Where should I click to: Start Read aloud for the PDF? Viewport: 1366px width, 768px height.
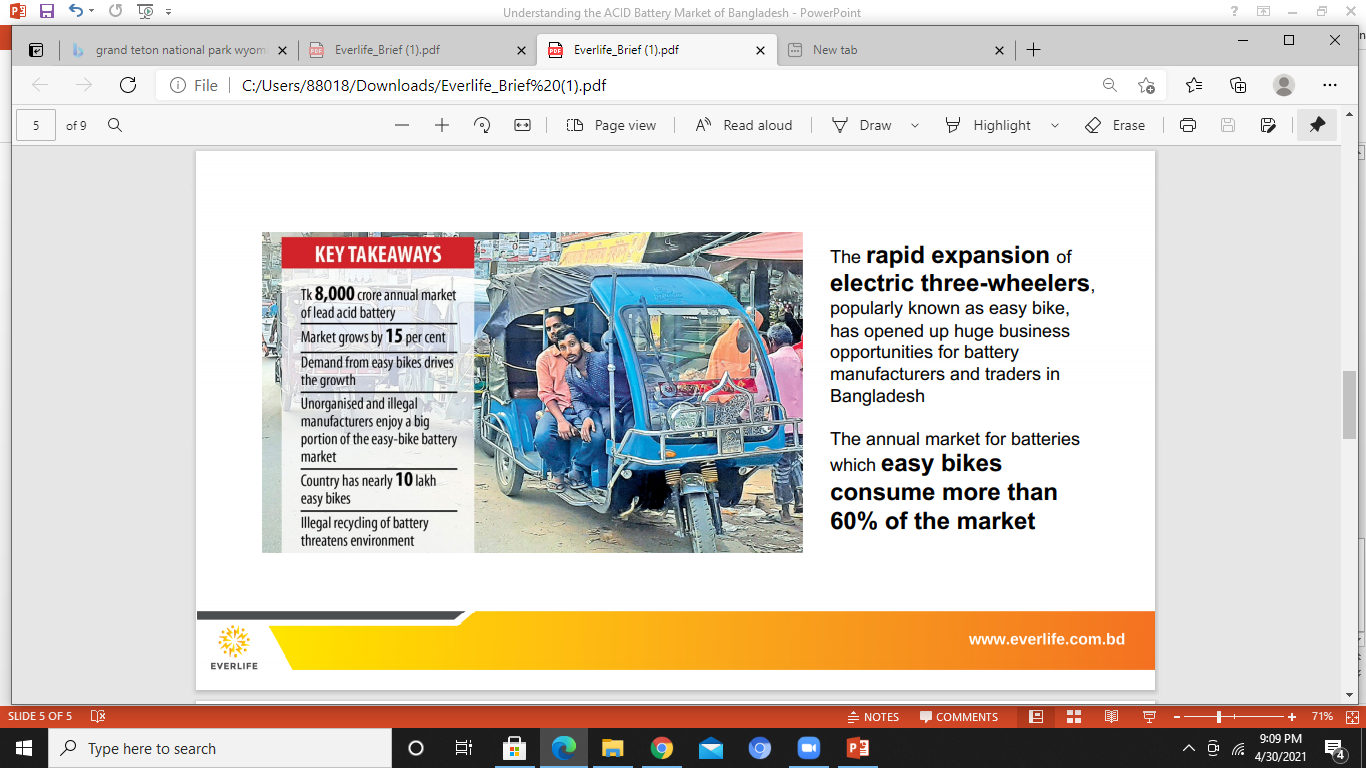point(743,125)
